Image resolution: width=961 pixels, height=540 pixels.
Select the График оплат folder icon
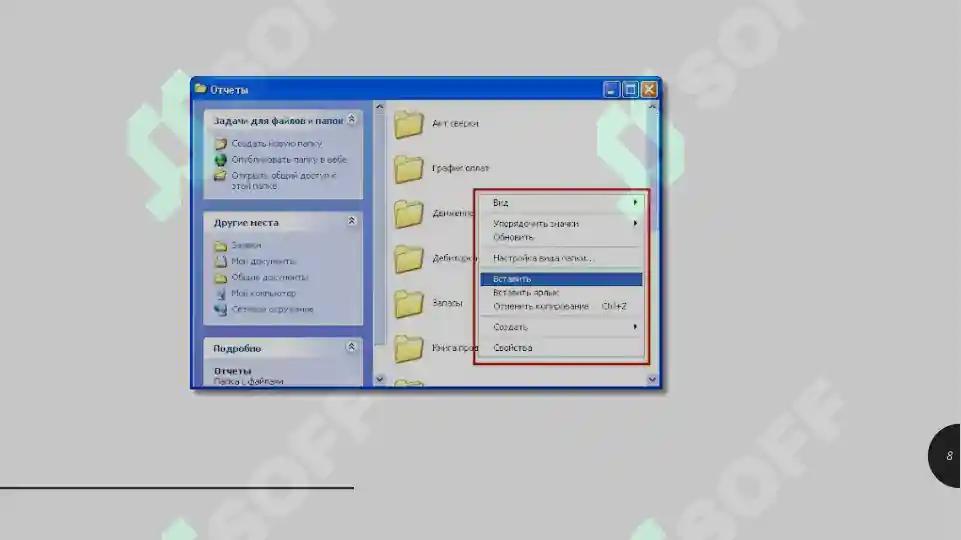pos(408,169)
